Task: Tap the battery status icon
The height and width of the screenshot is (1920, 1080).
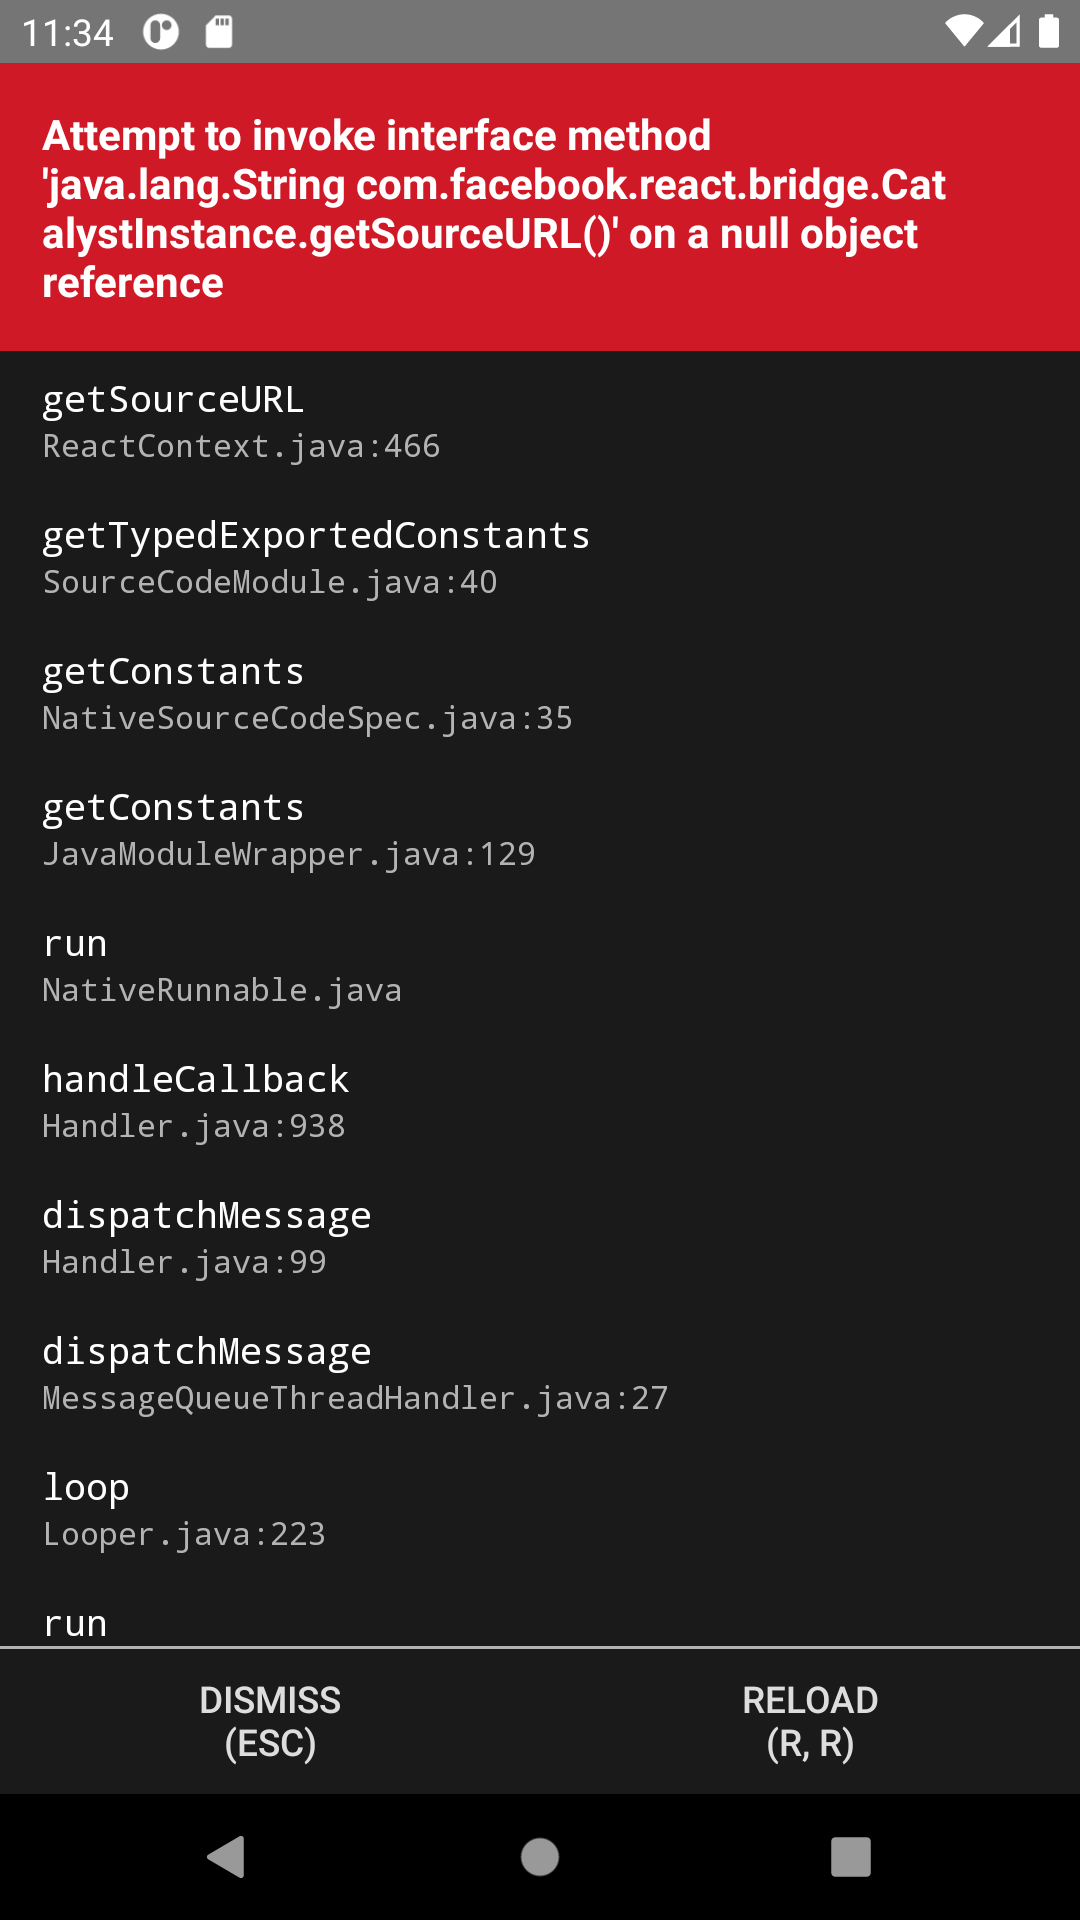Action: [x=1048, y=31]
